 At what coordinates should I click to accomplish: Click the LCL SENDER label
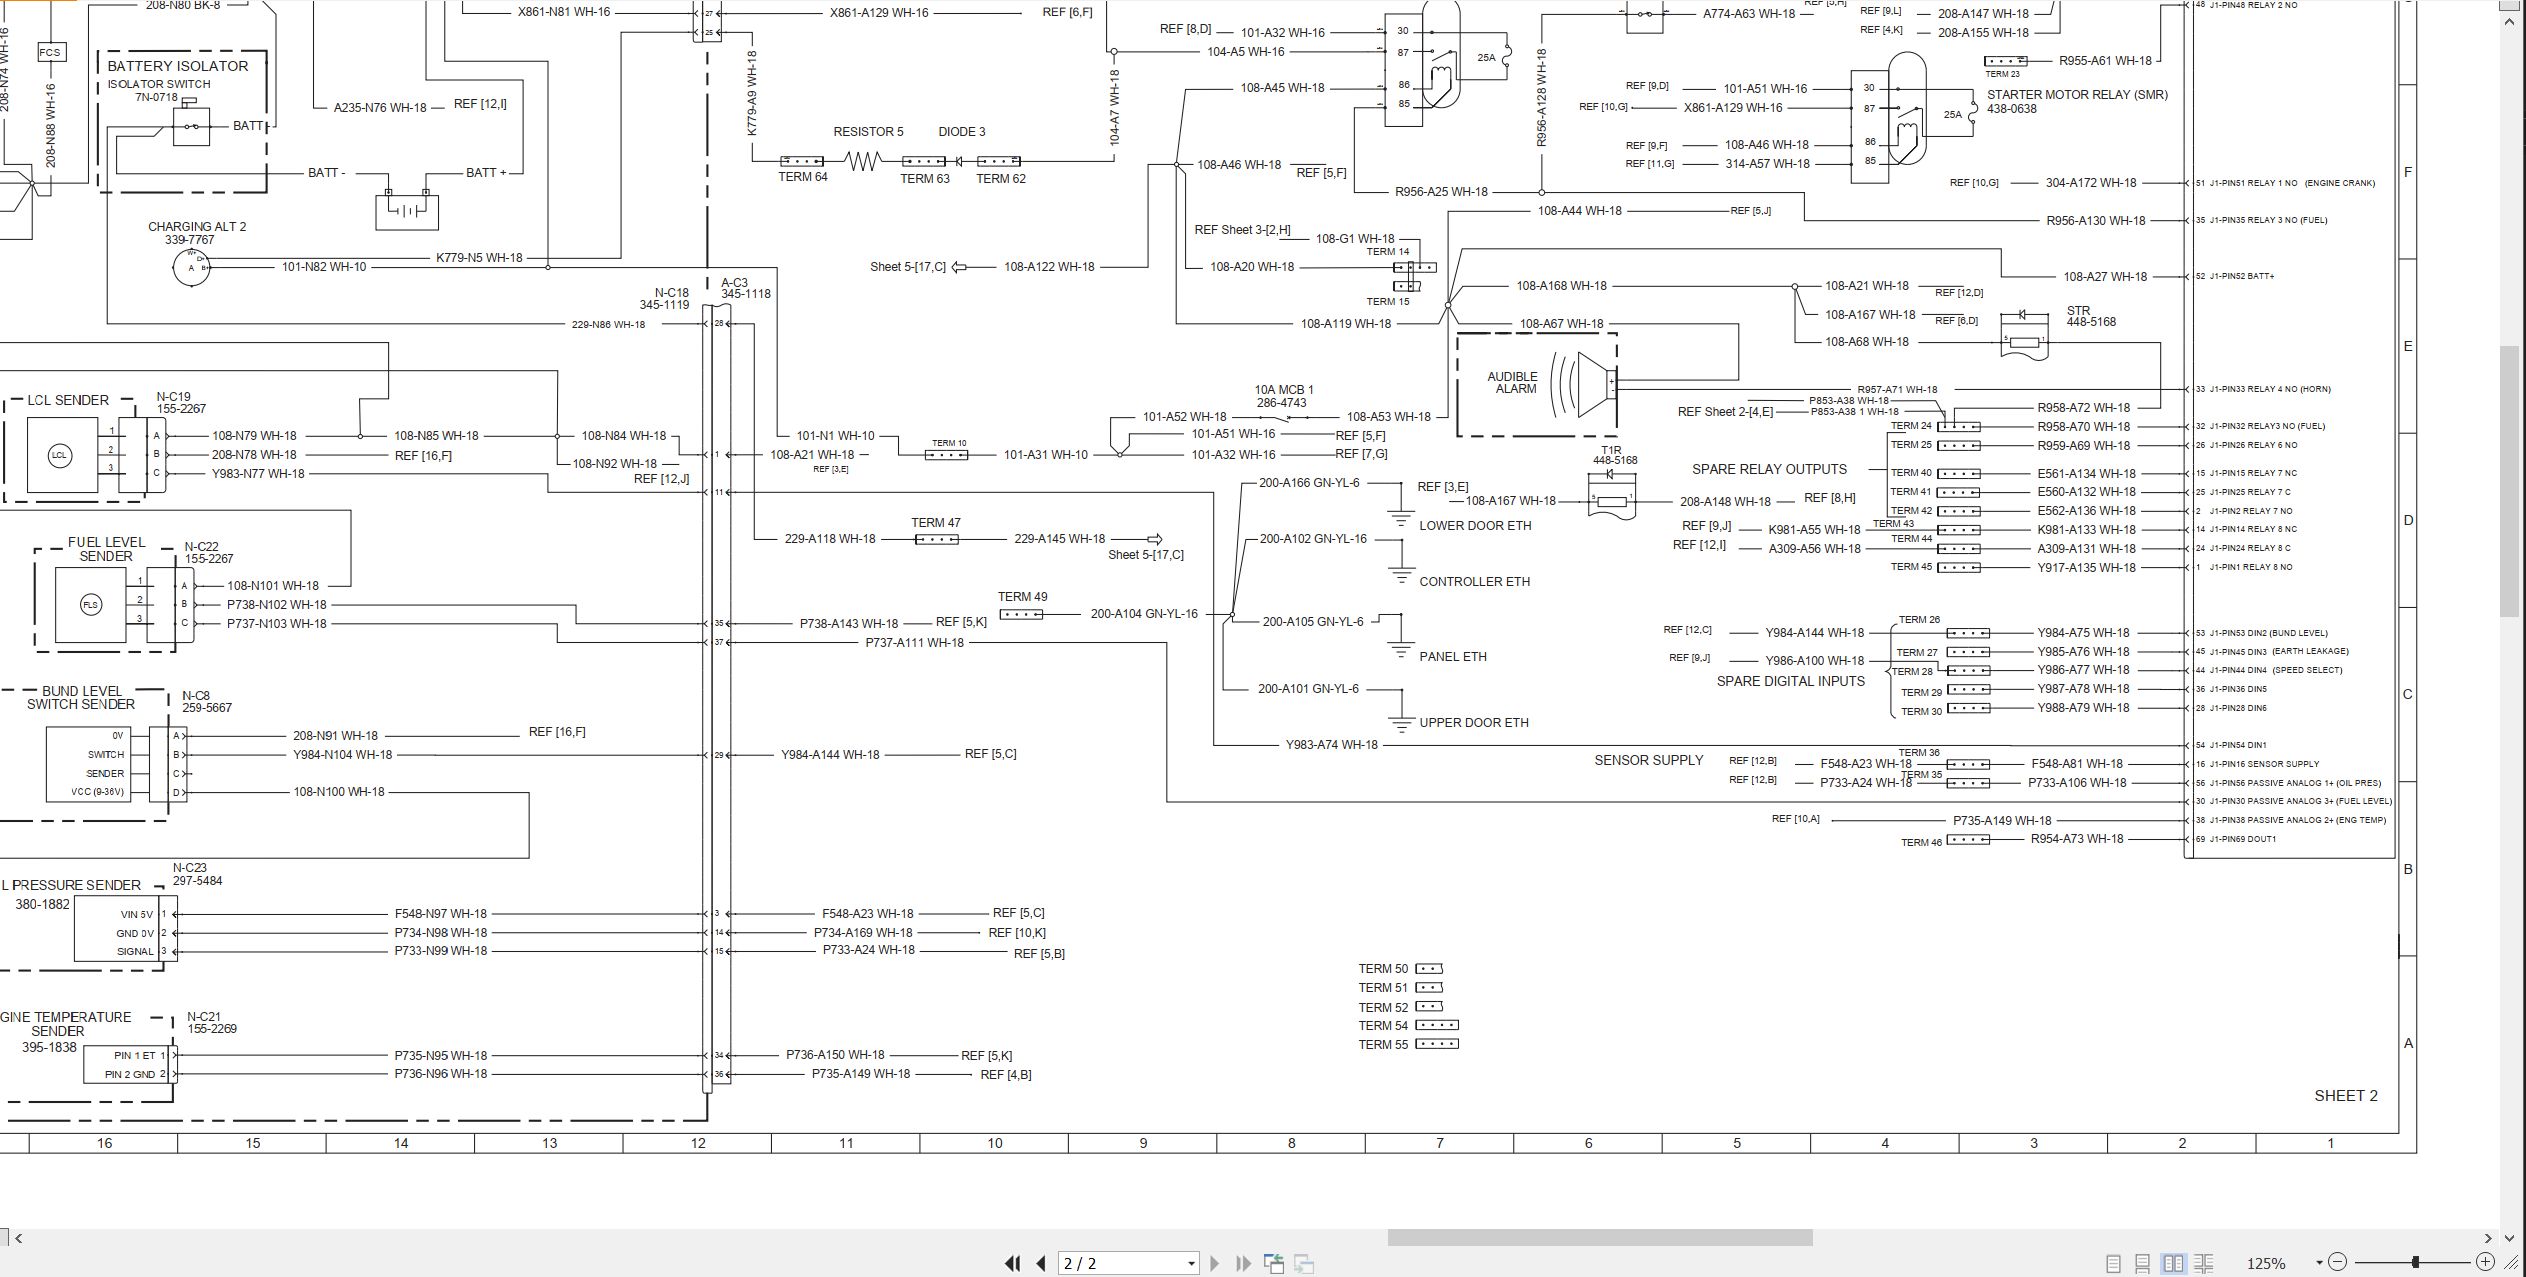pyautogui.click(x=68, y=400)
